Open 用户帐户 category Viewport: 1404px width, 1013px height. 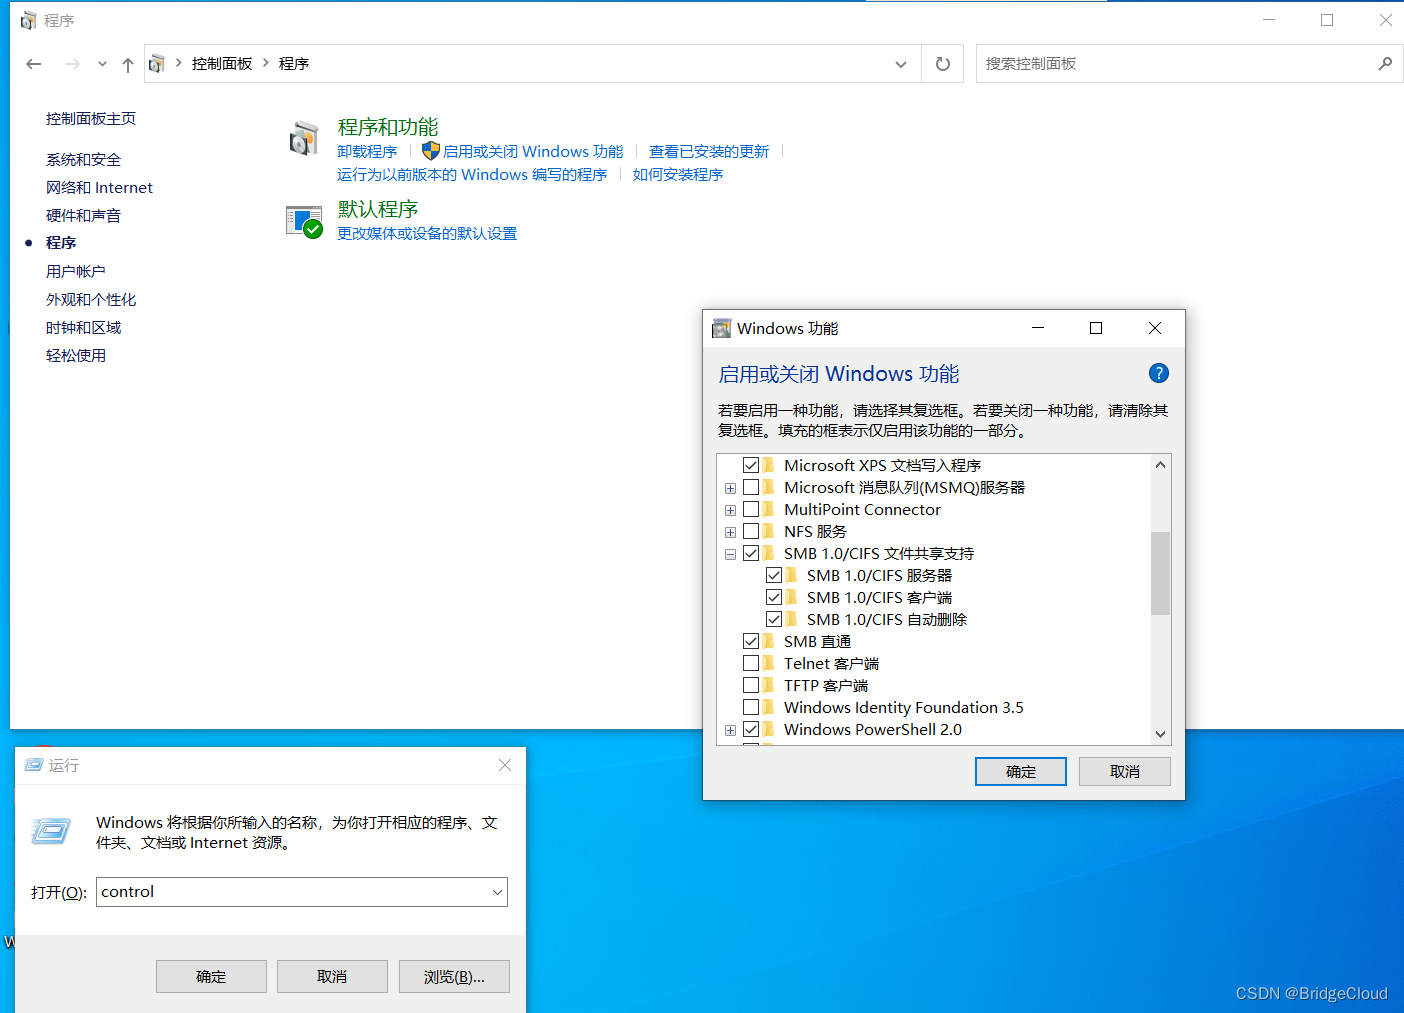point(76,271)
